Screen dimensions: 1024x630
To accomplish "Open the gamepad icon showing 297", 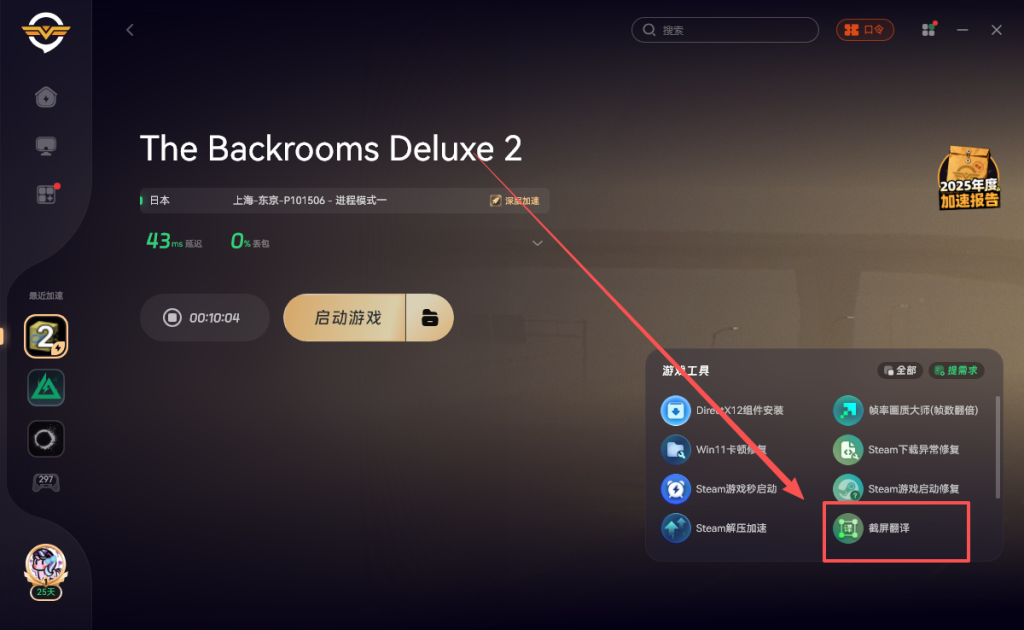I will 46,482.
